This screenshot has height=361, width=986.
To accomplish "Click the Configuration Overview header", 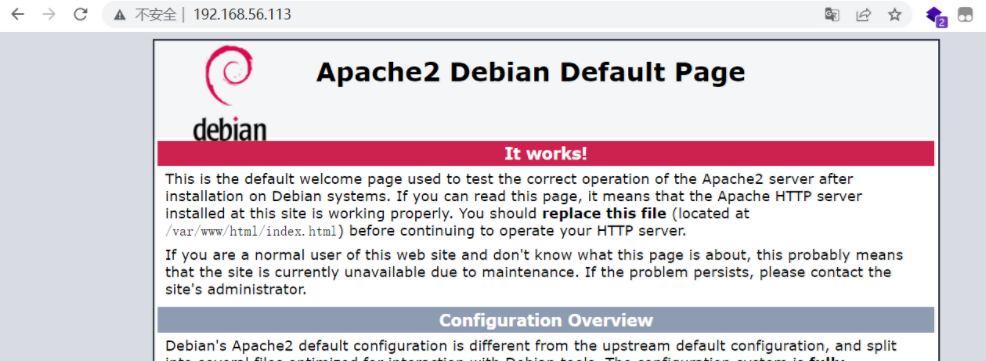I will pyautogui.click(x=546, y=320).
